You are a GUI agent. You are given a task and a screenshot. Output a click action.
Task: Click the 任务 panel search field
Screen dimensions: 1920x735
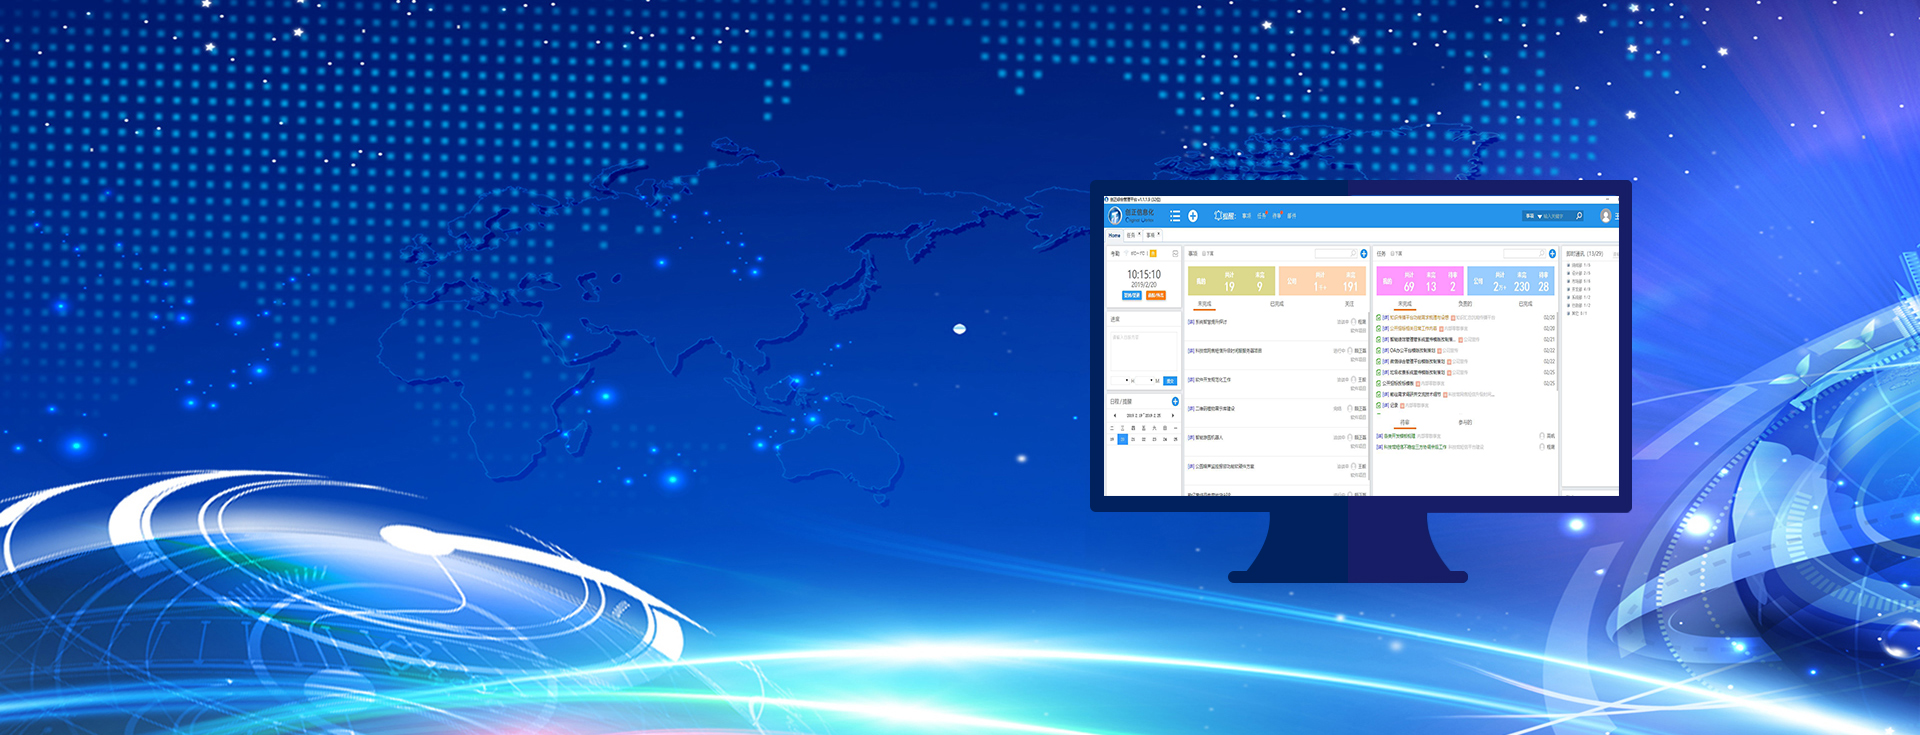coord(1522,254)
